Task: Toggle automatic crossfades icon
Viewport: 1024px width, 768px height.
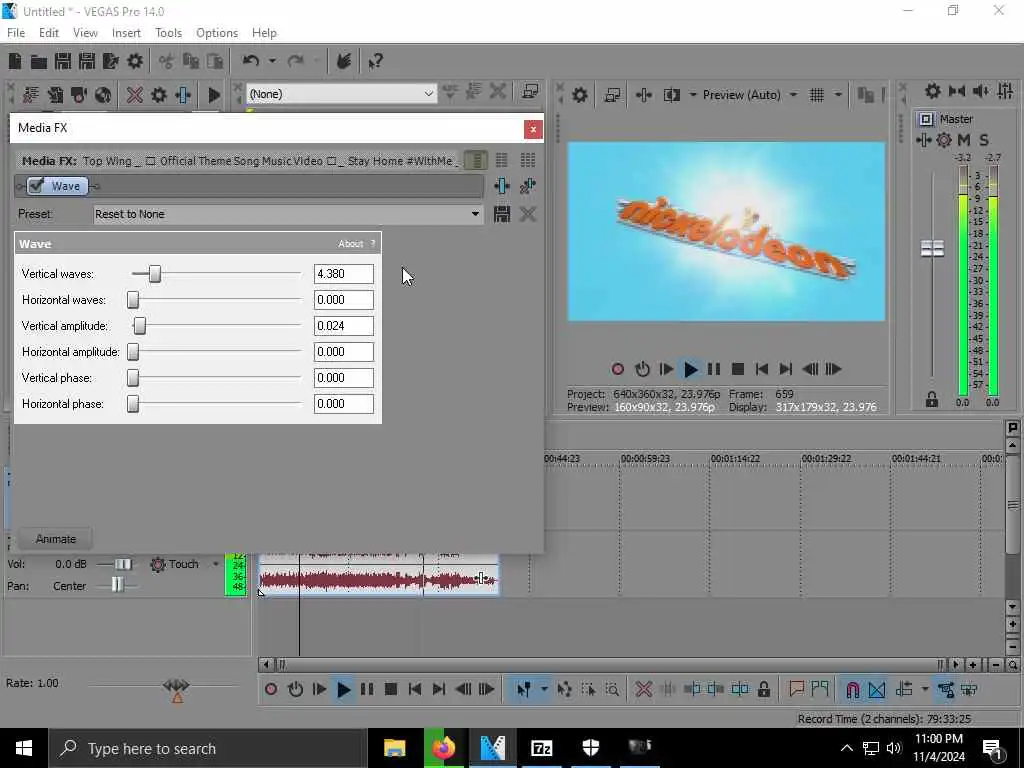Action: tap(877, 689)
